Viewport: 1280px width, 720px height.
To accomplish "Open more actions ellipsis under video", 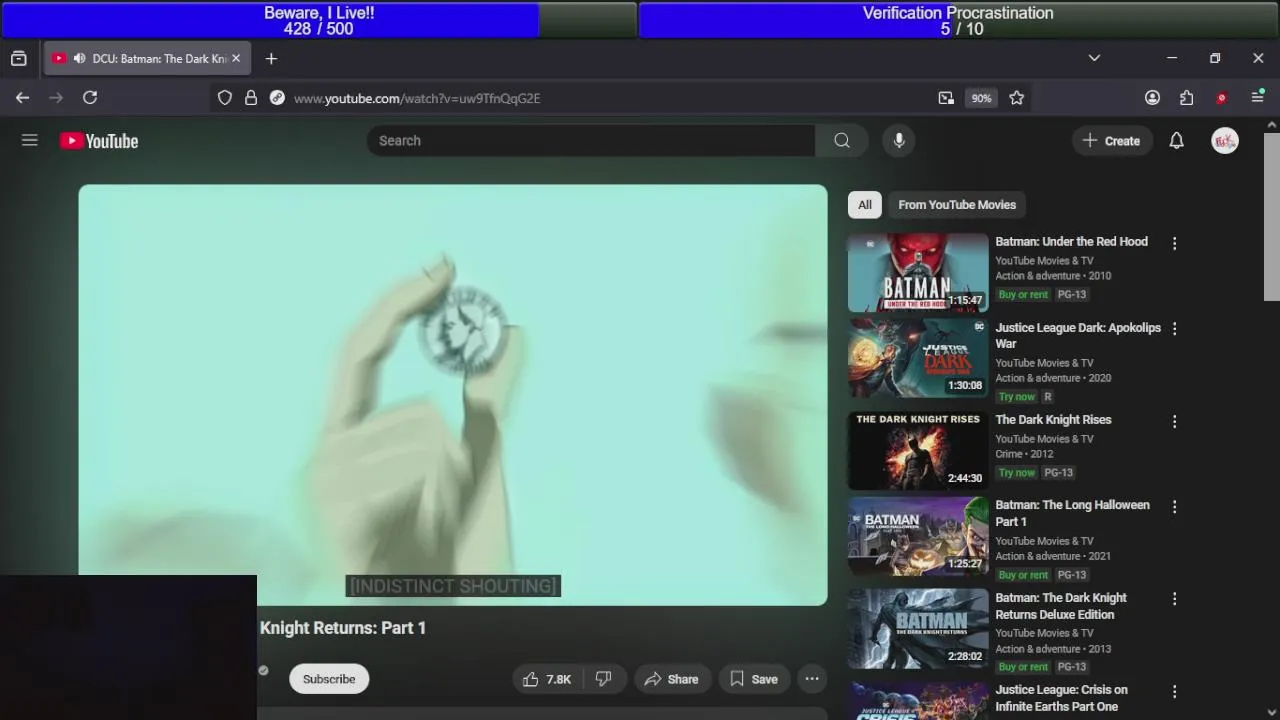I will point(812,679).
